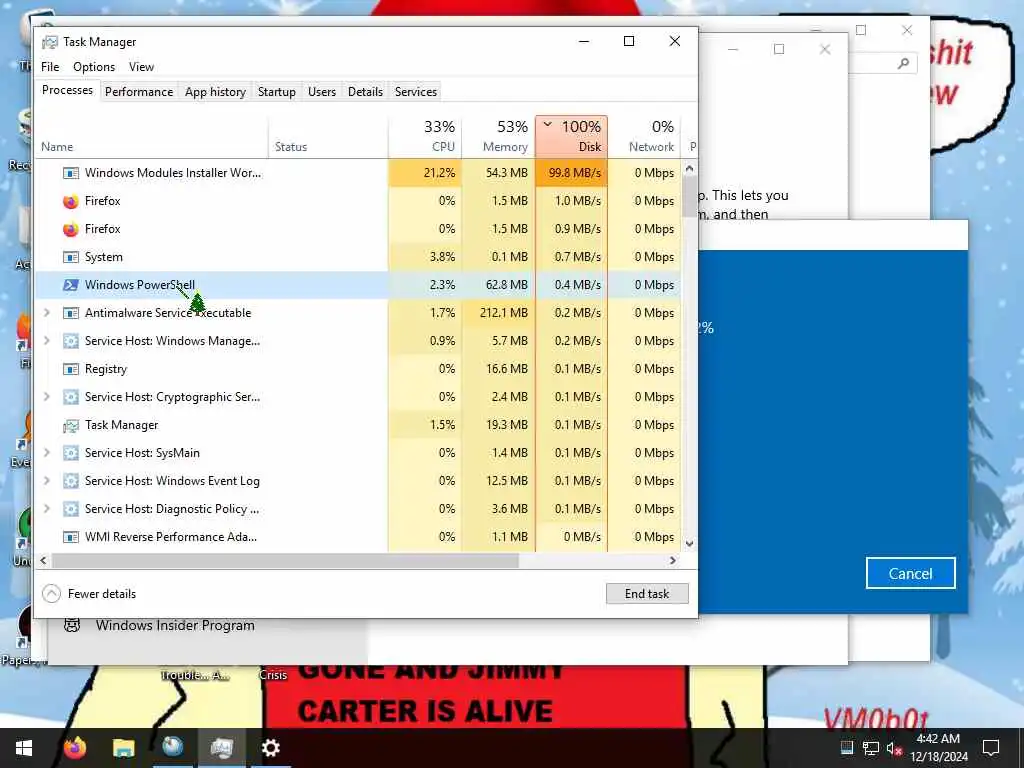
Task: Open the Startup tab
Action: 276,92
